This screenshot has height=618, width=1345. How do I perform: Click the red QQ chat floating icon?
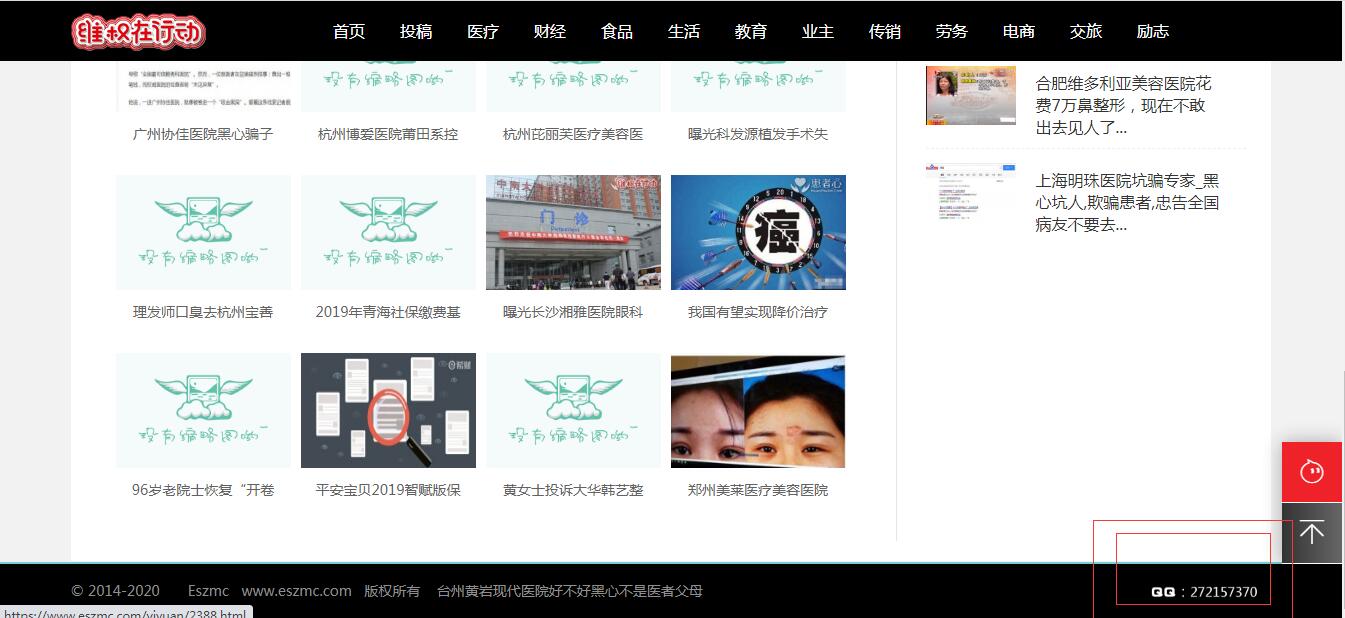pyautogui.click(x=1312, y=471)
